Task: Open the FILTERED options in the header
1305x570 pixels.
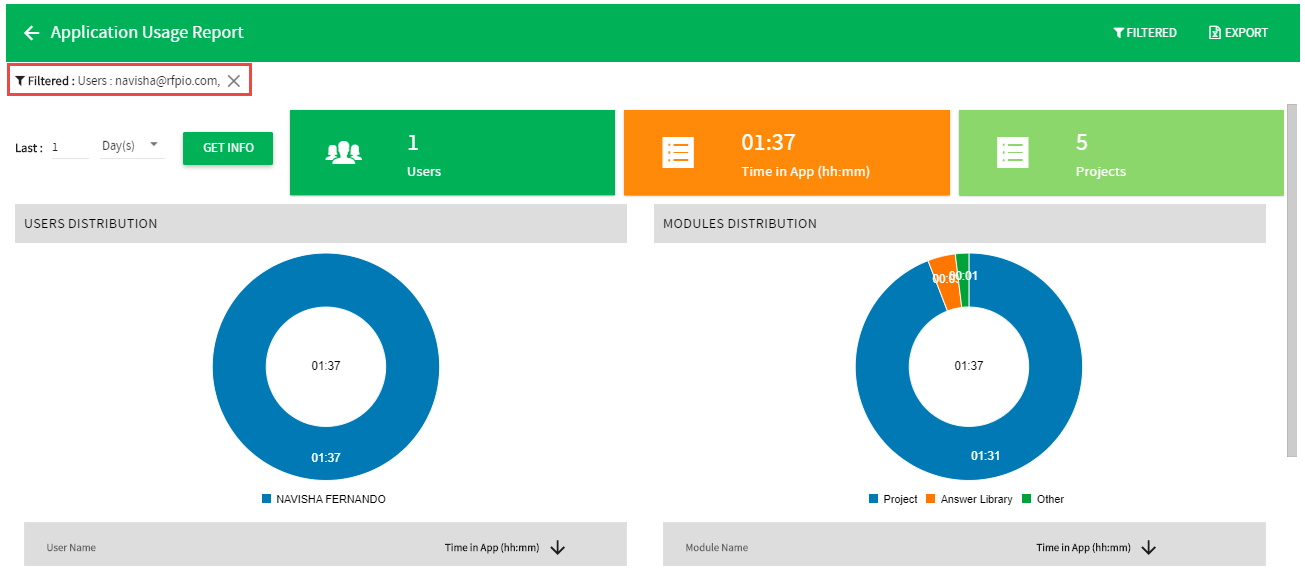Action: pyautogui.click(x=1145, y=33)
